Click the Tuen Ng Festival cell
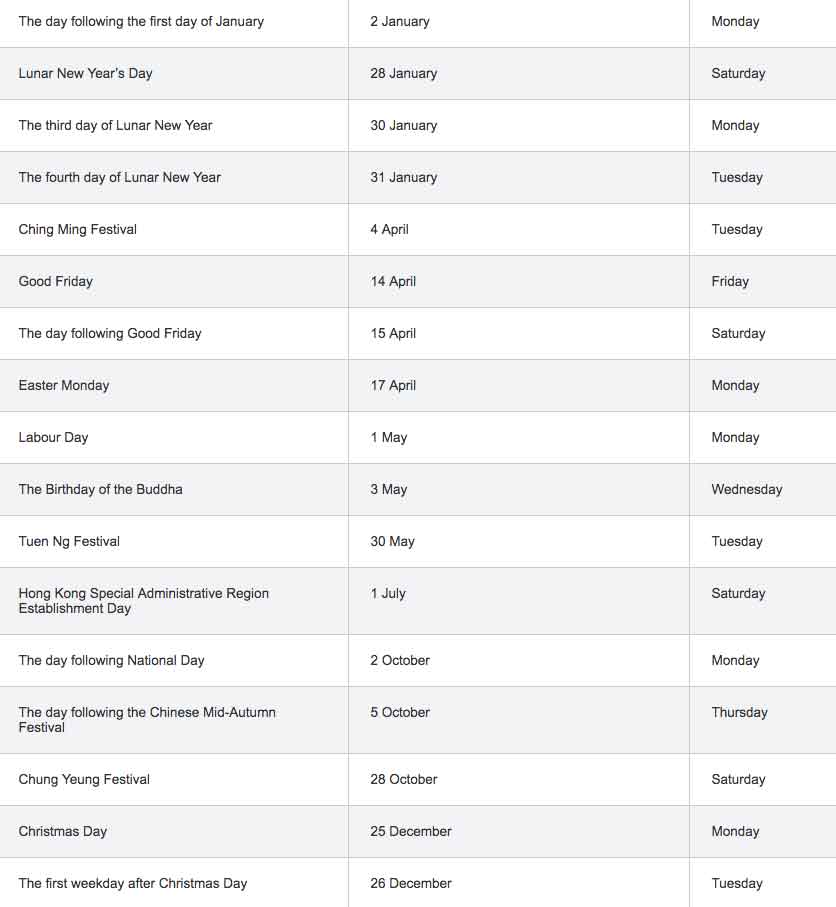 [69, 541]
